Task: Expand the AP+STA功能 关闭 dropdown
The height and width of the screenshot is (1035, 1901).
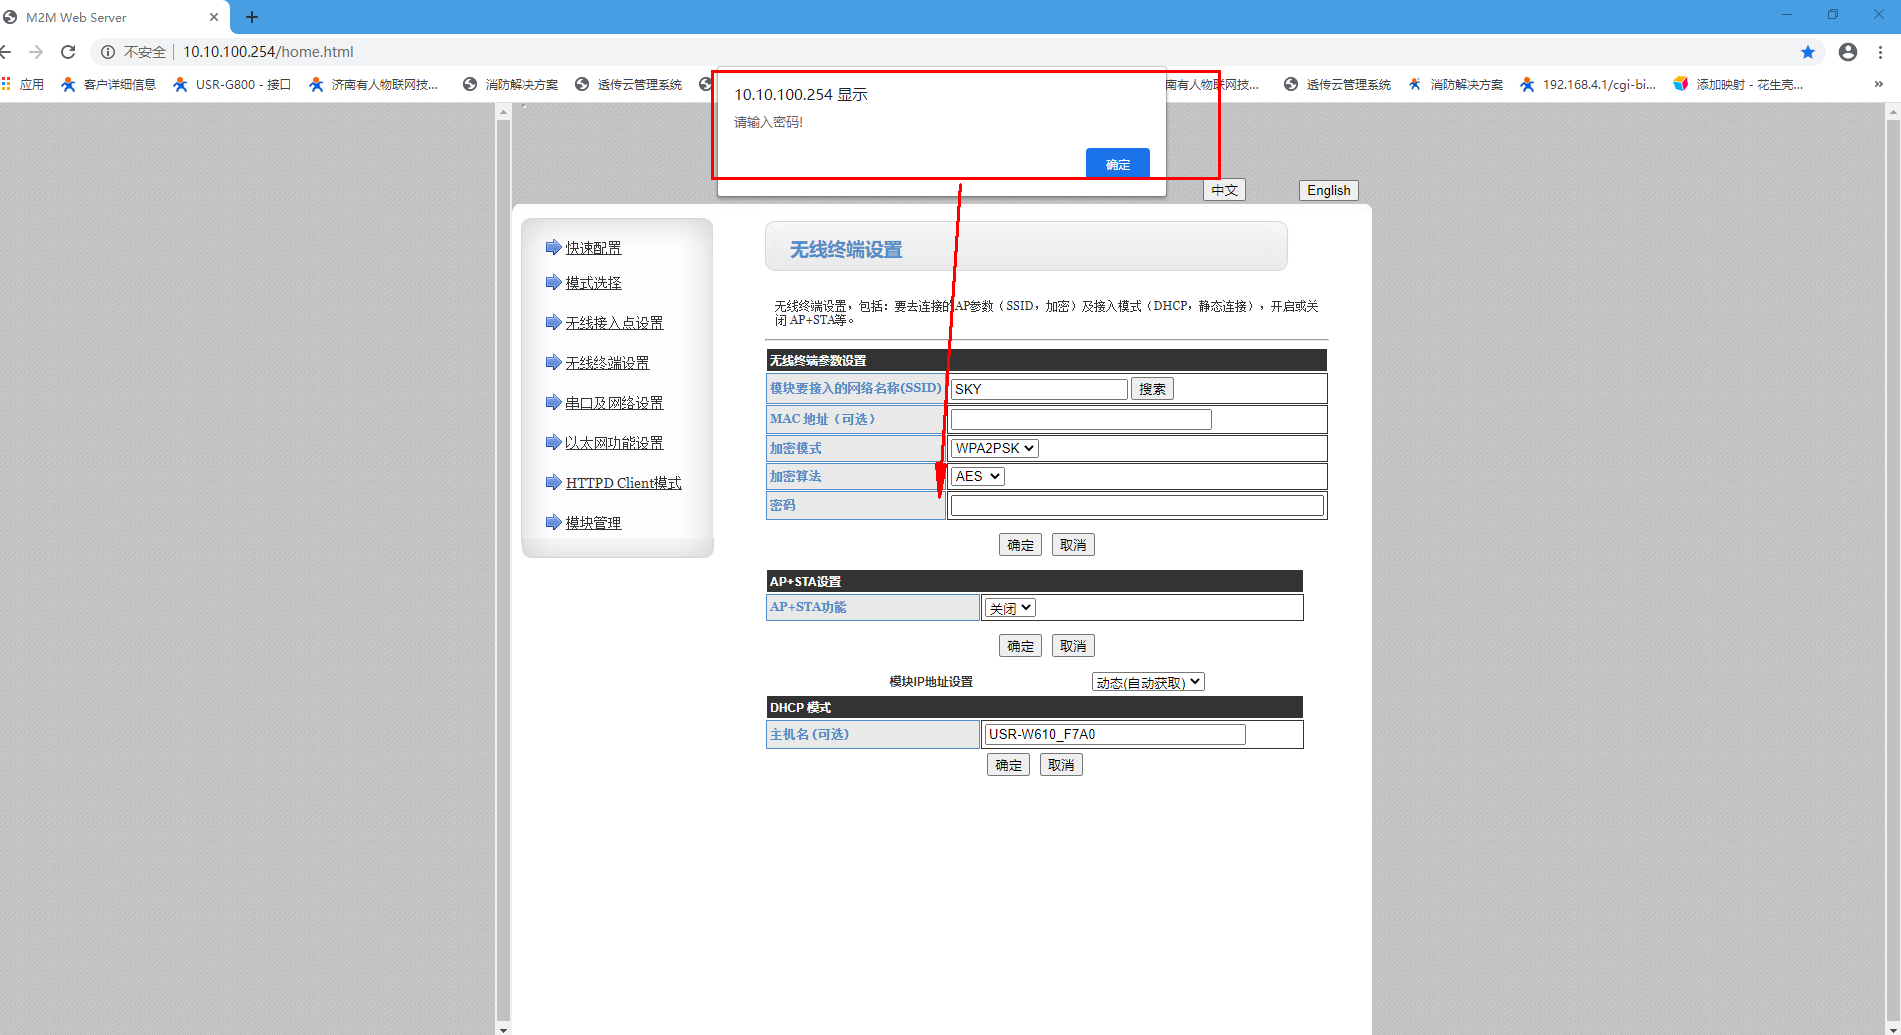Action: pos(1009,608)
